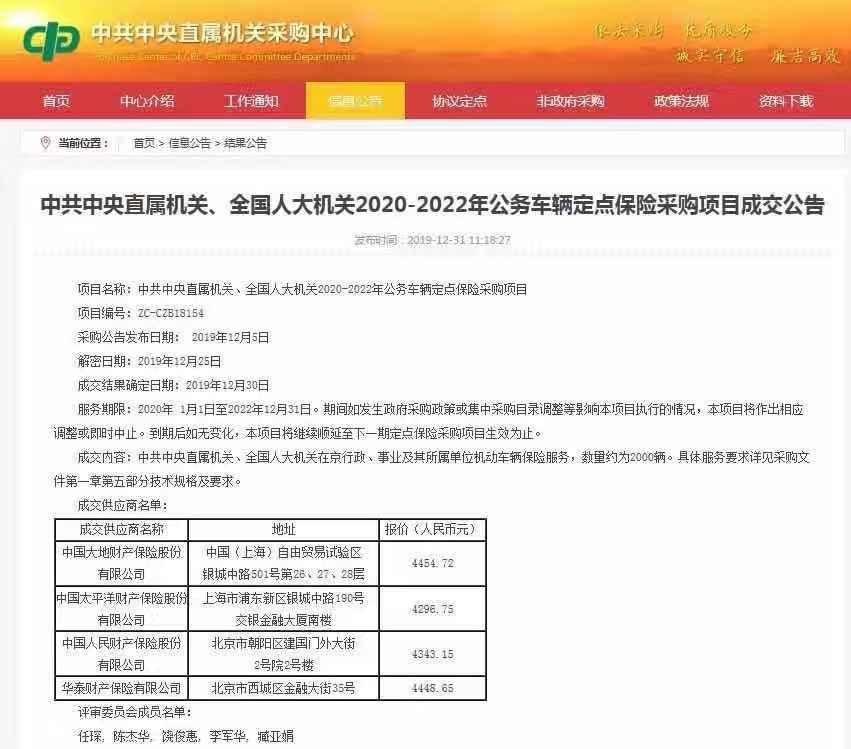Click the price 4454.72 table cell
The height and width of the screenshot is (749, 851).
[x=433, y=561]
